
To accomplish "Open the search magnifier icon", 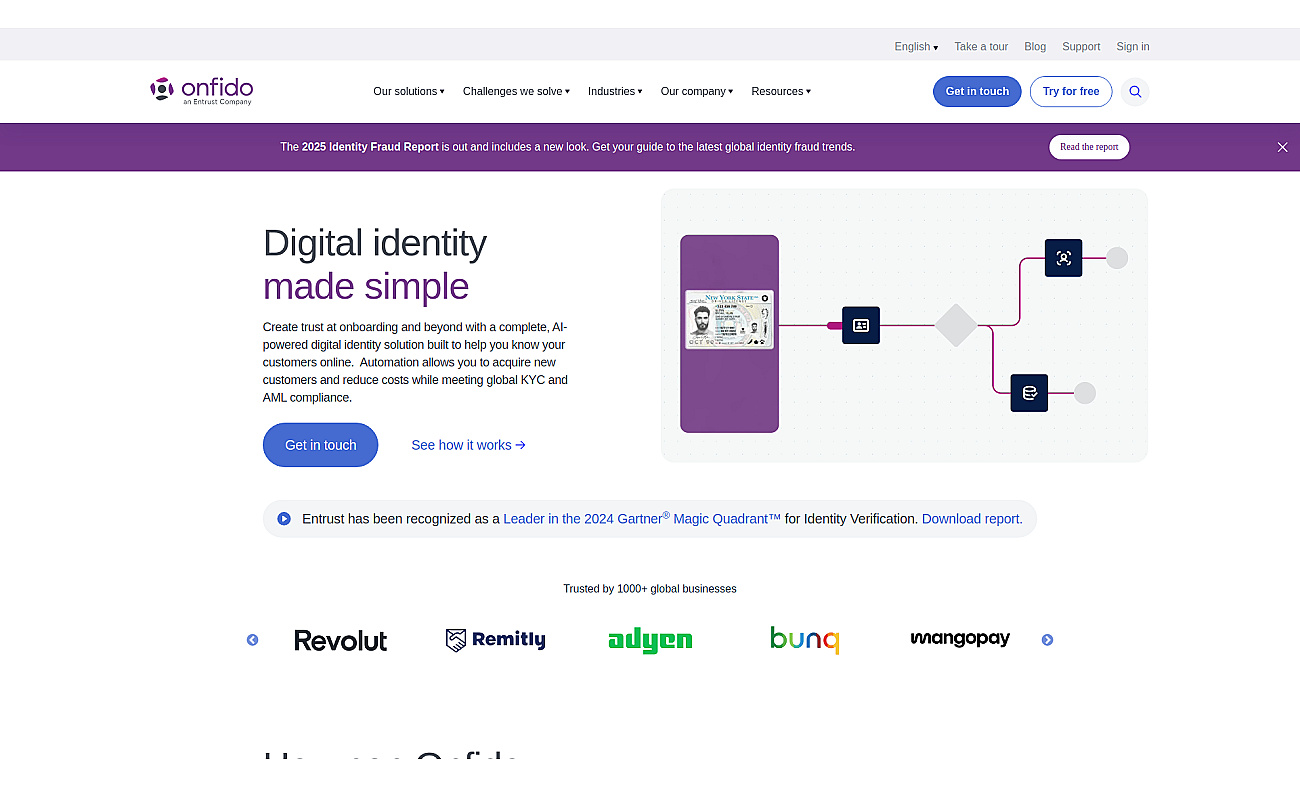I will [x=1135, y=91].
